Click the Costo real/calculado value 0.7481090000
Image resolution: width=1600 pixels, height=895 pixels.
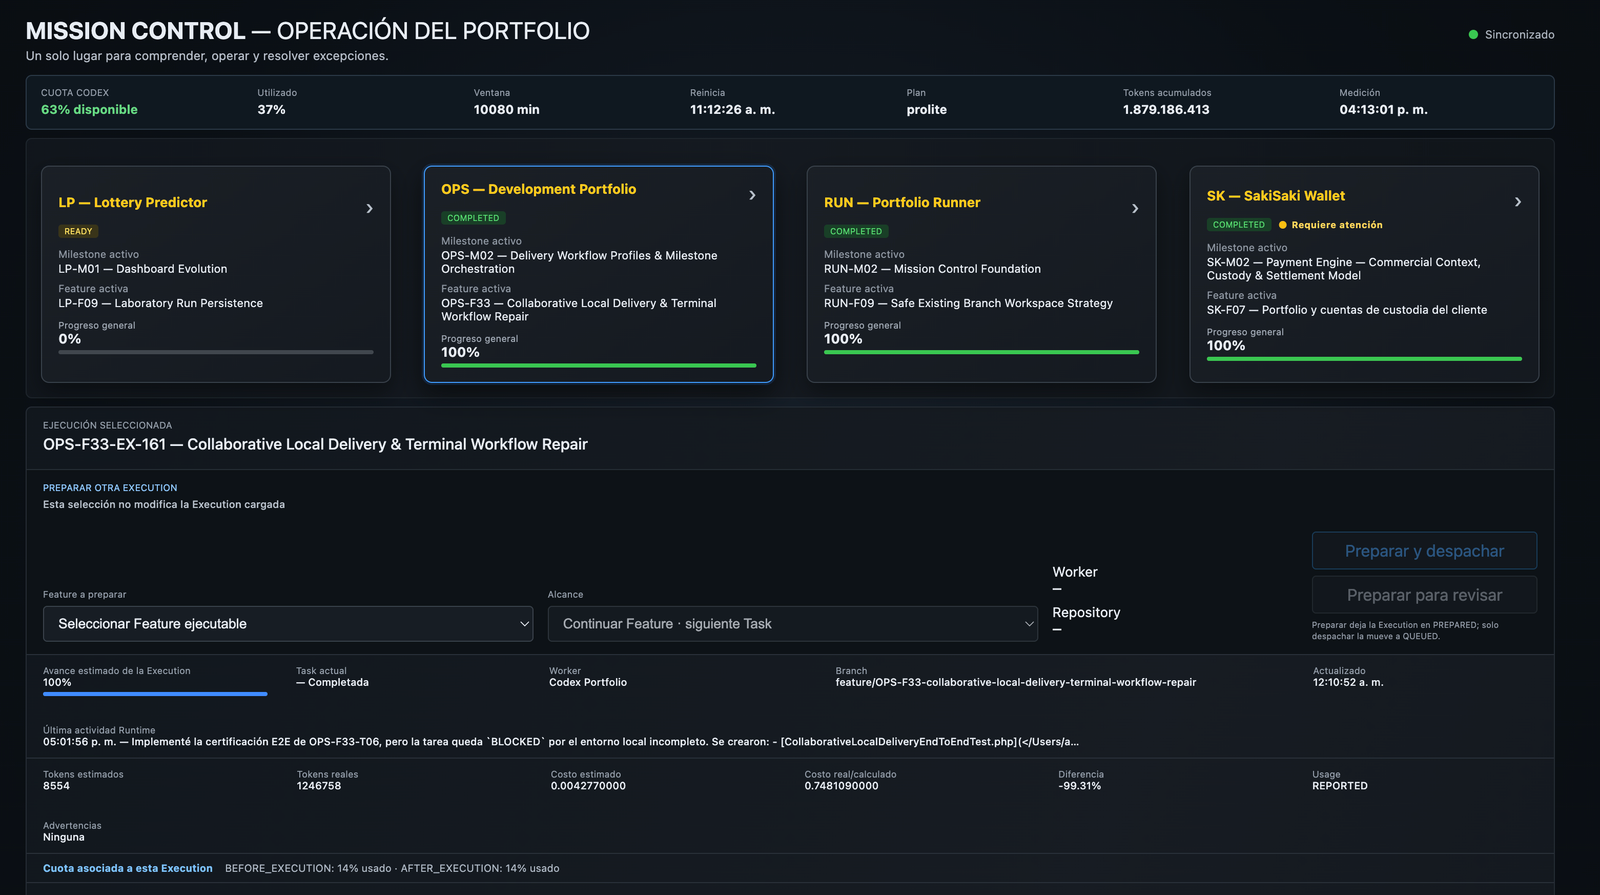click(x=841, y=786)
